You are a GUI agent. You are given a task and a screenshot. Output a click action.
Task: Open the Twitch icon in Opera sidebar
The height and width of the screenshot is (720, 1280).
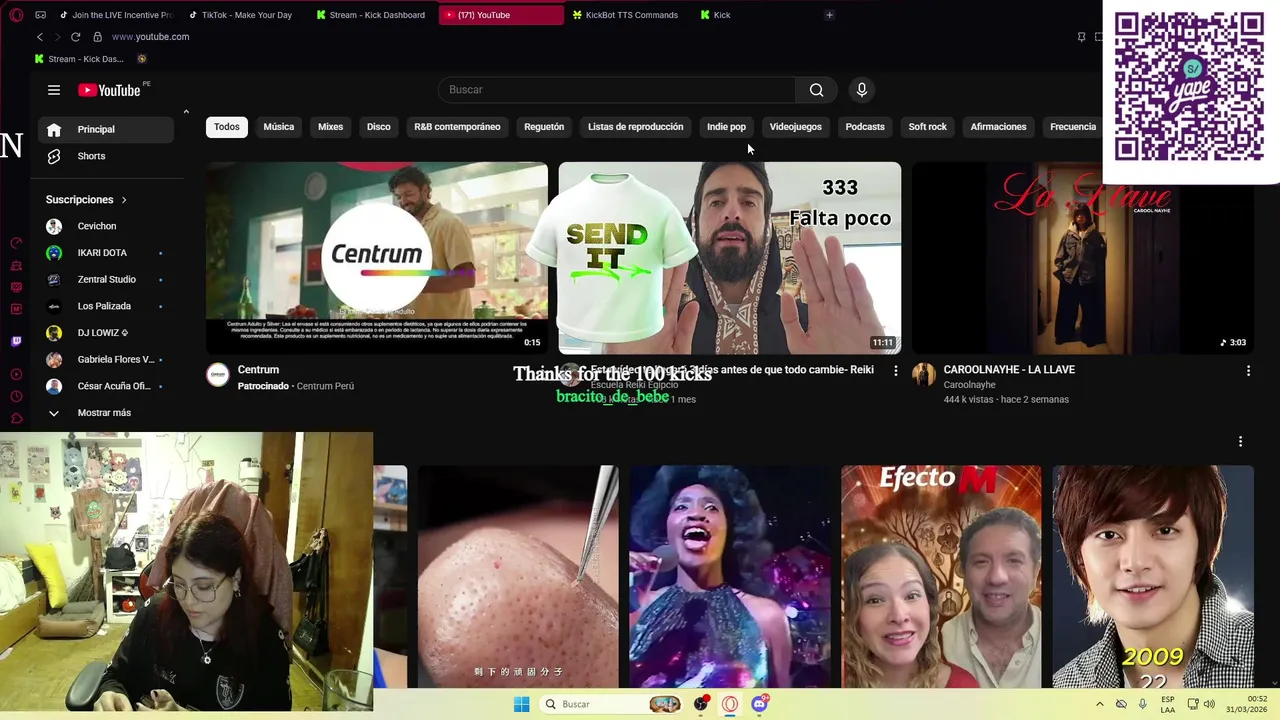(16, 341)
